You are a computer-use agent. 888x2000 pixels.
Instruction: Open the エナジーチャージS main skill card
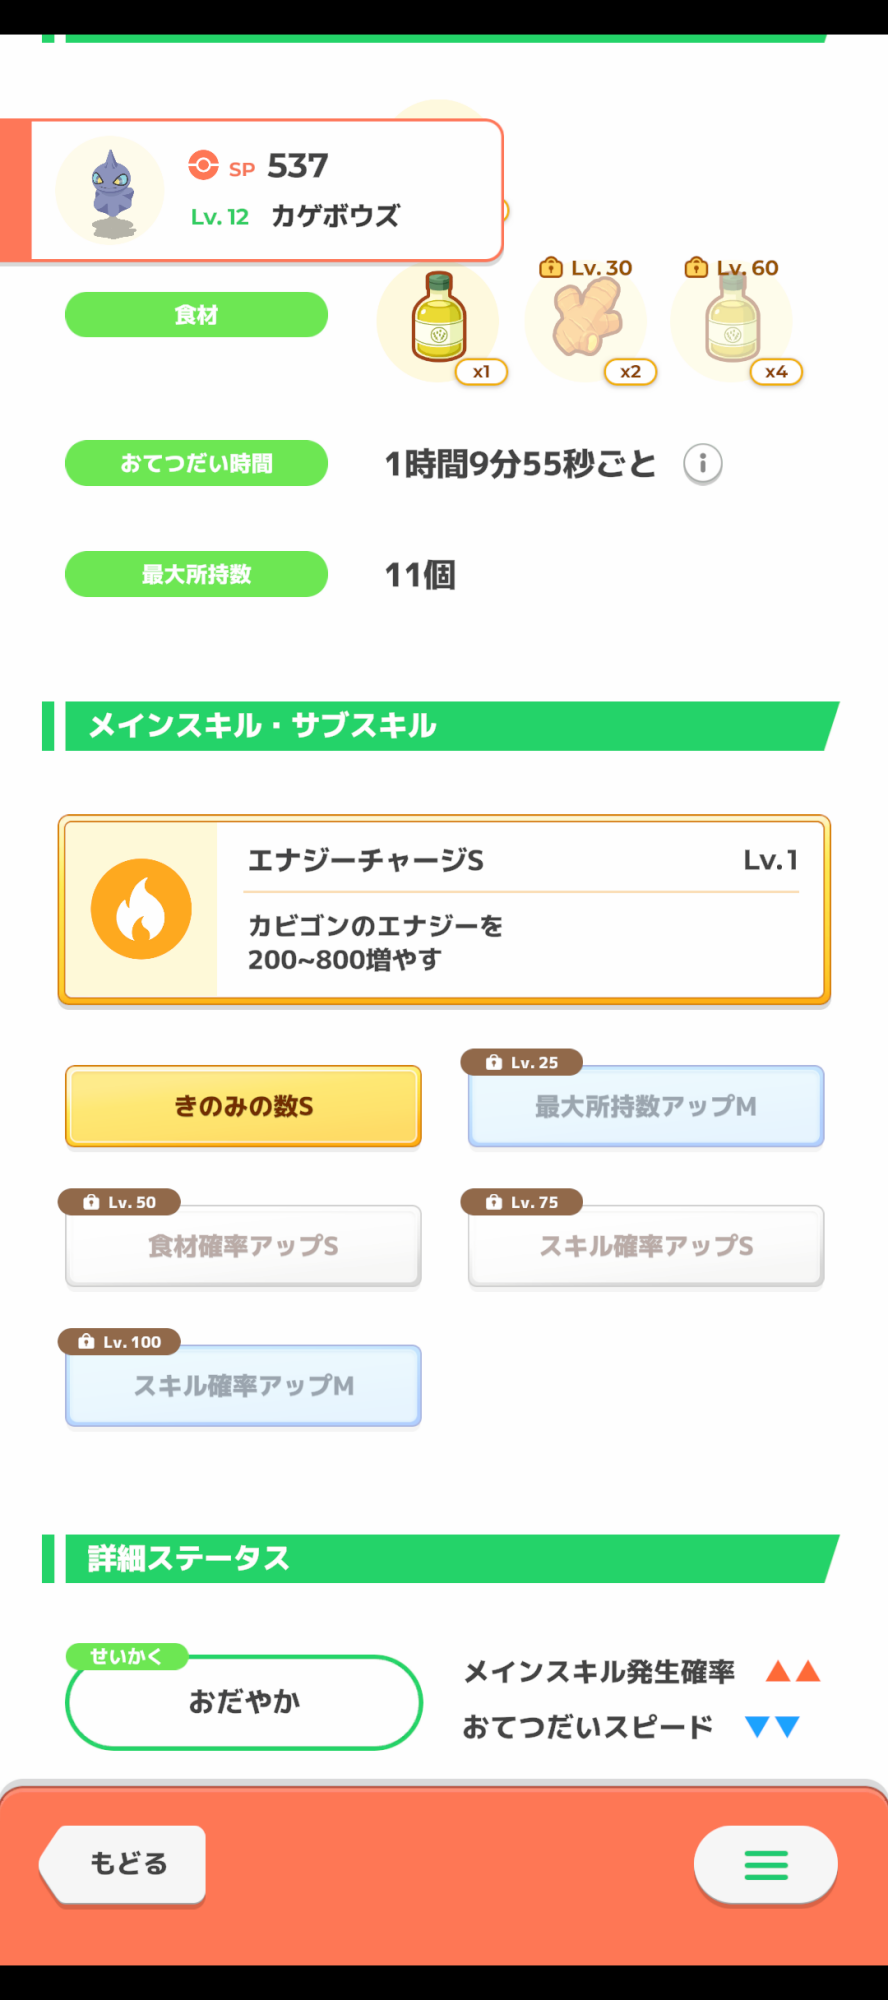coord(520,909)
